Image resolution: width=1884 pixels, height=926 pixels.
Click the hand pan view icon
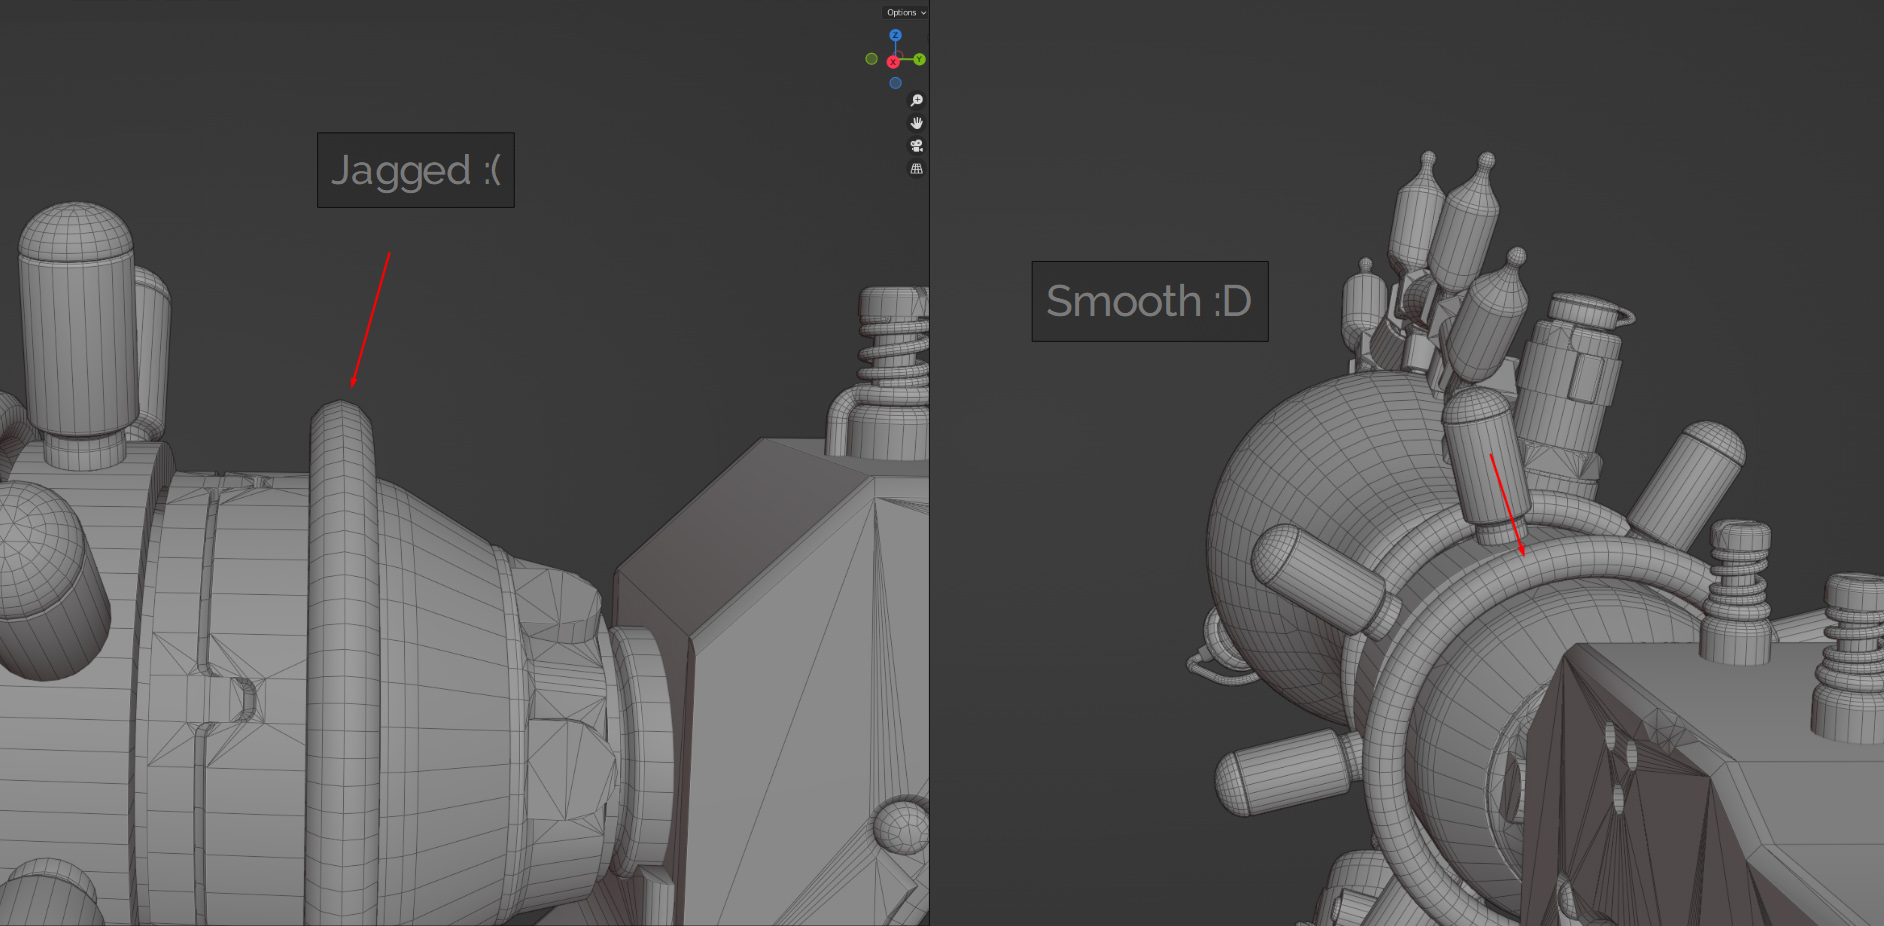tap(916, 123)
